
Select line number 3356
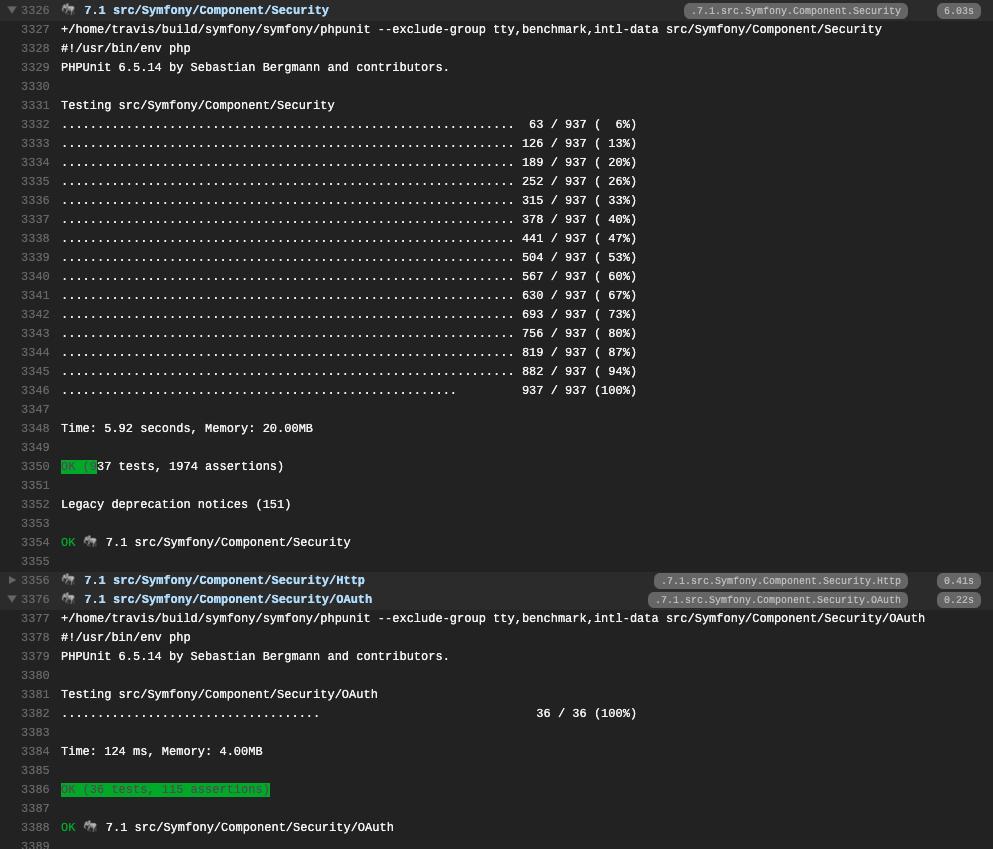pos(35,580)
